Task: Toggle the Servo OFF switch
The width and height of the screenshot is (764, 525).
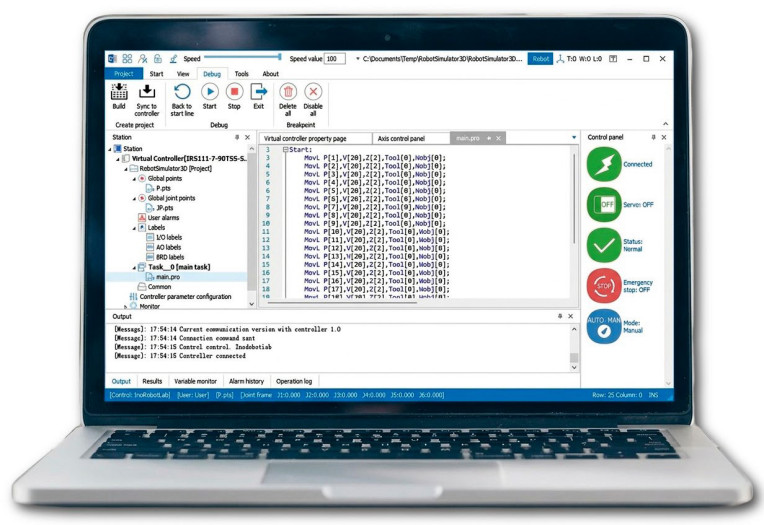Action: 604,205
